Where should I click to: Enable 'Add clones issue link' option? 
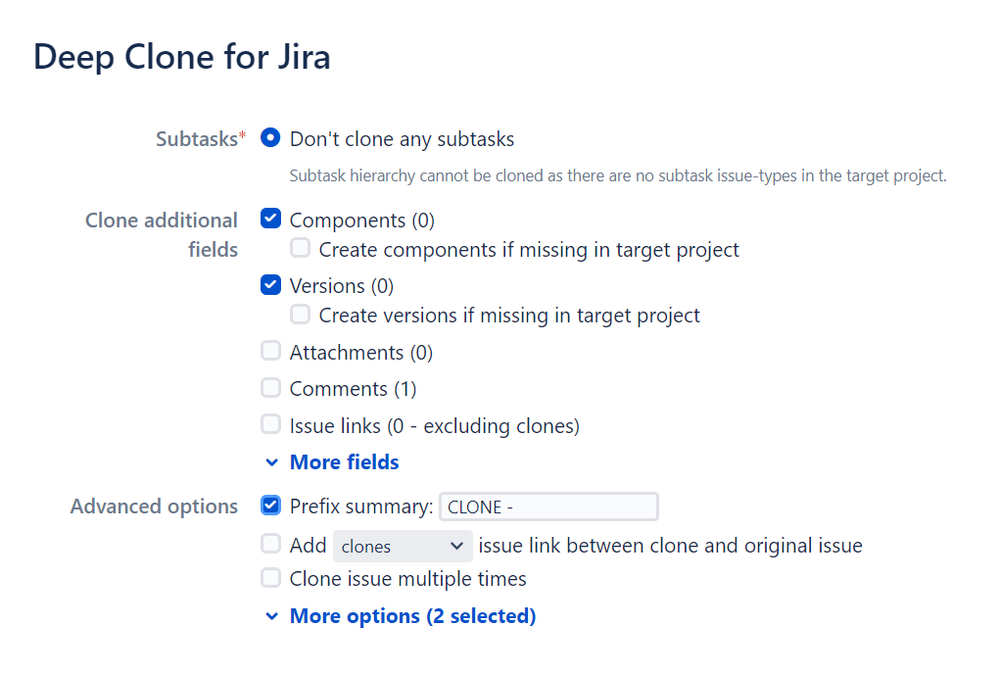(x=270, y=544)
